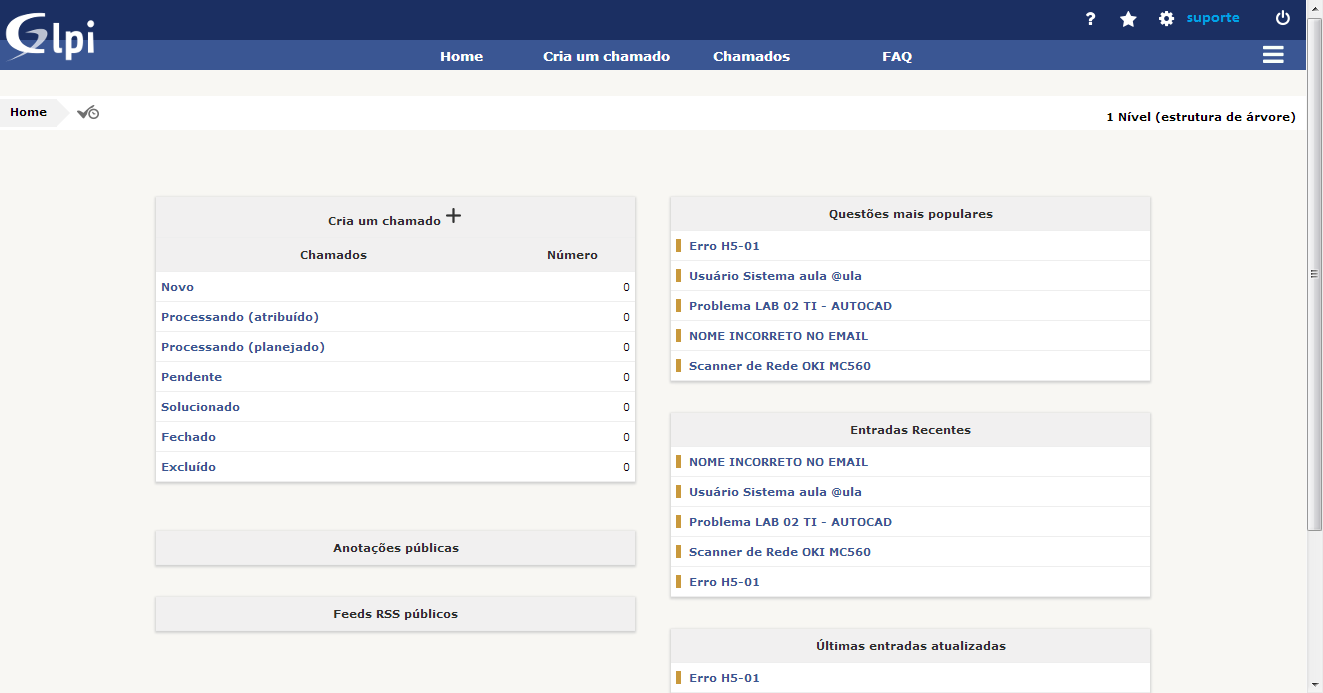Screen dimensions: 1323x693
Task: Click the GLPI logo
Action: [50, 35]
